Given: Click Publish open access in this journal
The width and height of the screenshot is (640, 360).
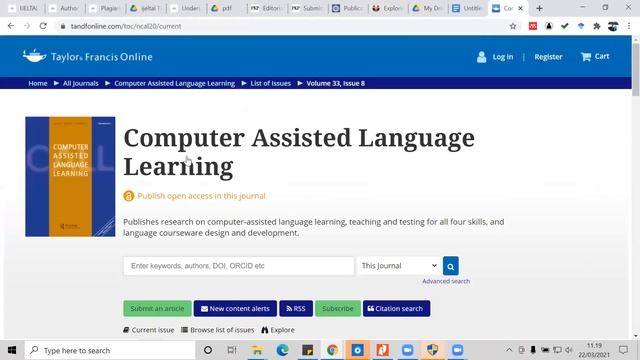Looking at the screenshot, I should (x=201, y=196).
